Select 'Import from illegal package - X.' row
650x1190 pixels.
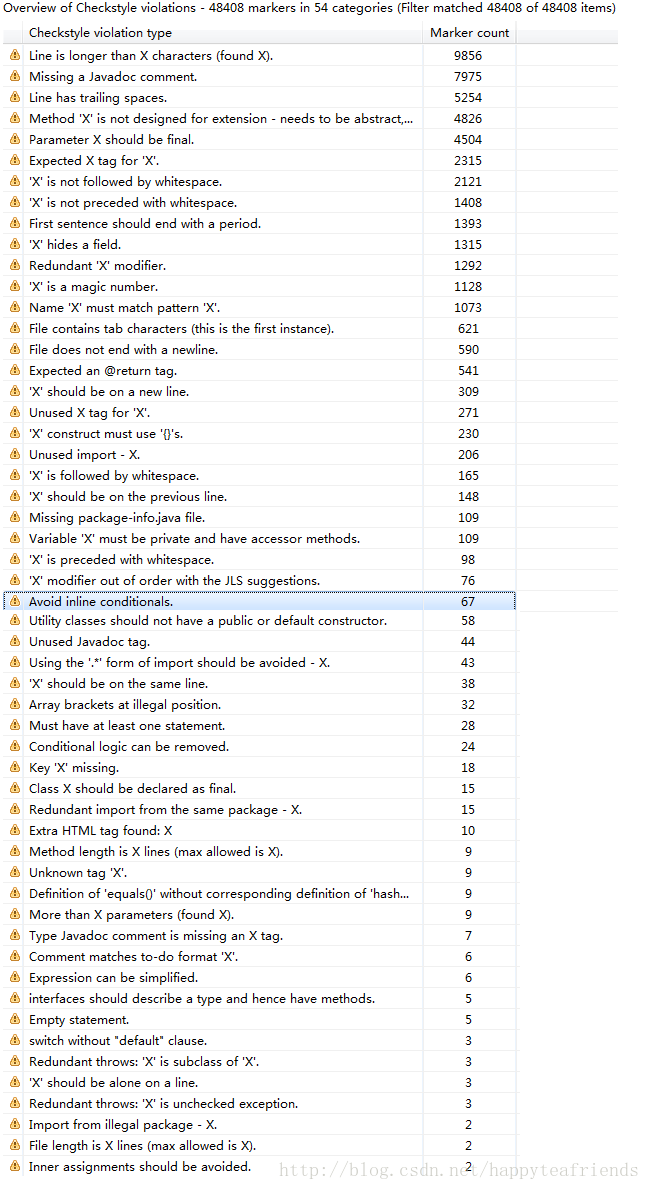point(260,1125)
